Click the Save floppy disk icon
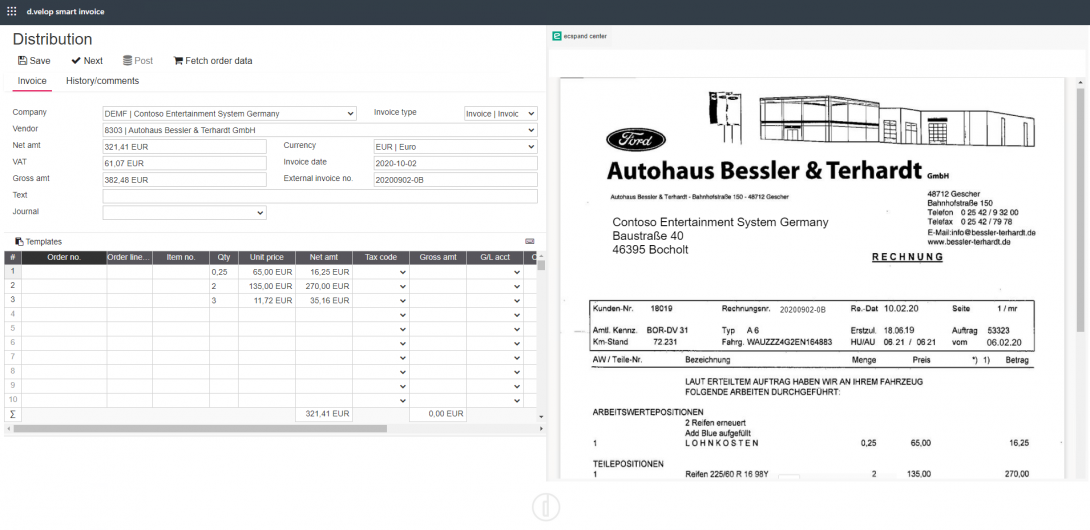This screenshot has height=530, width=1090. [x=22, y=61]
